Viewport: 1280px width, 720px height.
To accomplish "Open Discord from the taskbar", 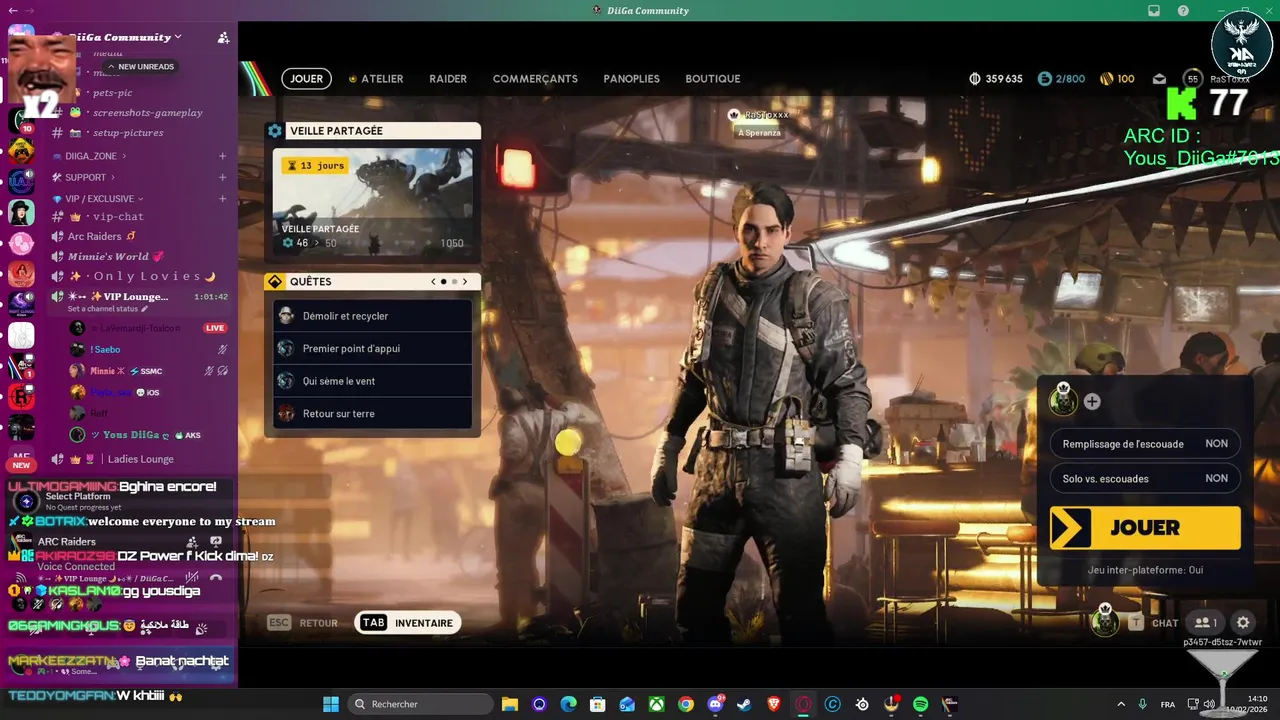I will click(x=715, y=704).
